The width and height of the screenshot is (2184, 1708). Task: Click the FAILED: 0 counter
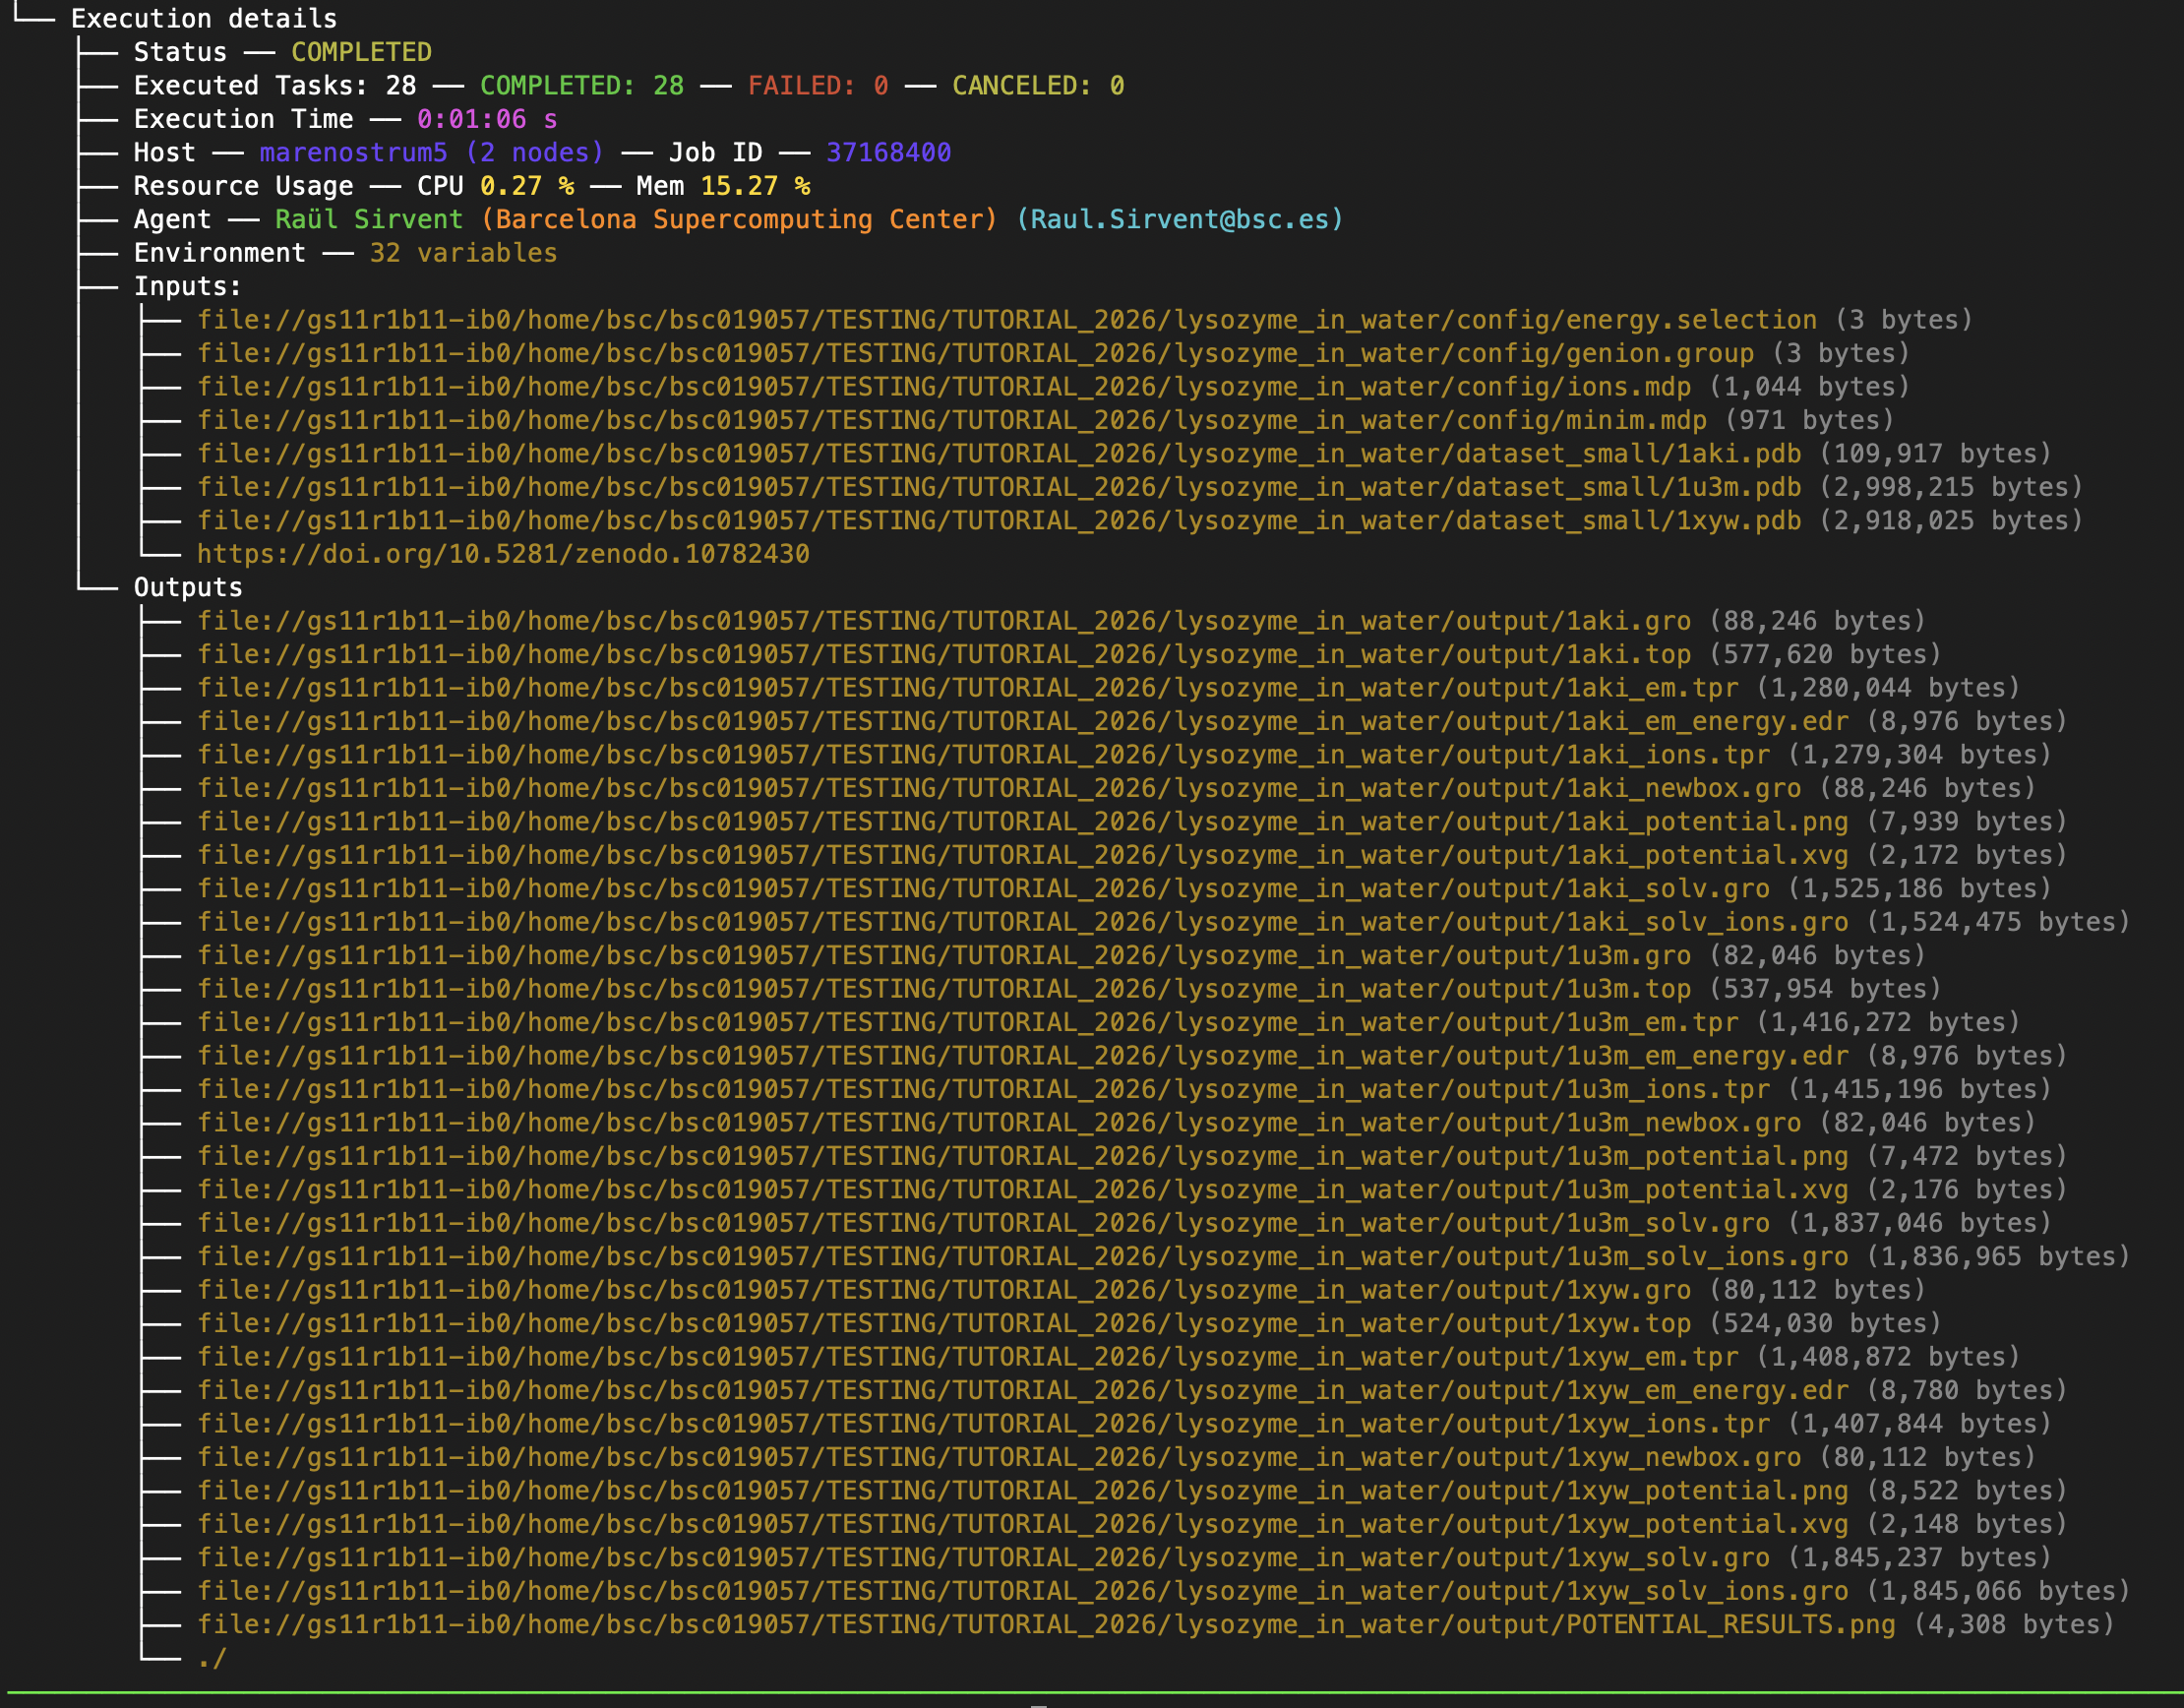click(818, 85)
